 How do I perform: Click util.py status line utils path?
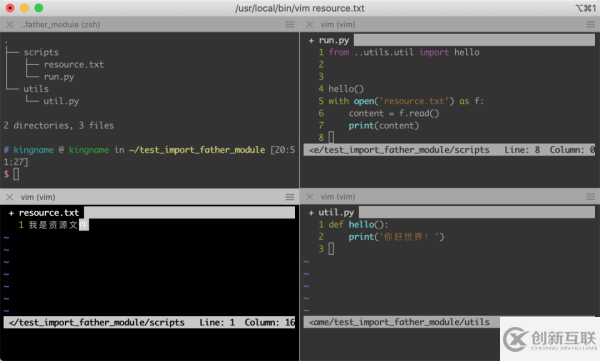point(399,322)
